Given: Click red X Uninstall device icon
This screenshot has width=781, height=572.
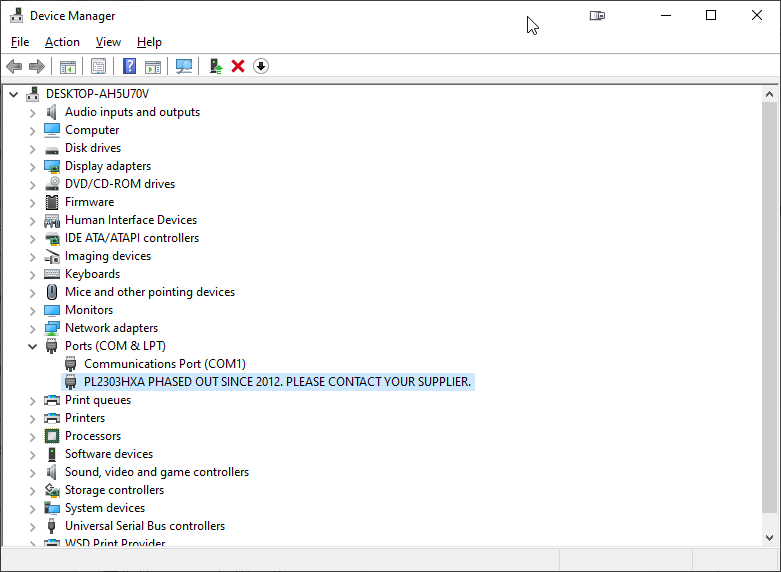Looking at the screenshot, I should [x=238, y=66].
